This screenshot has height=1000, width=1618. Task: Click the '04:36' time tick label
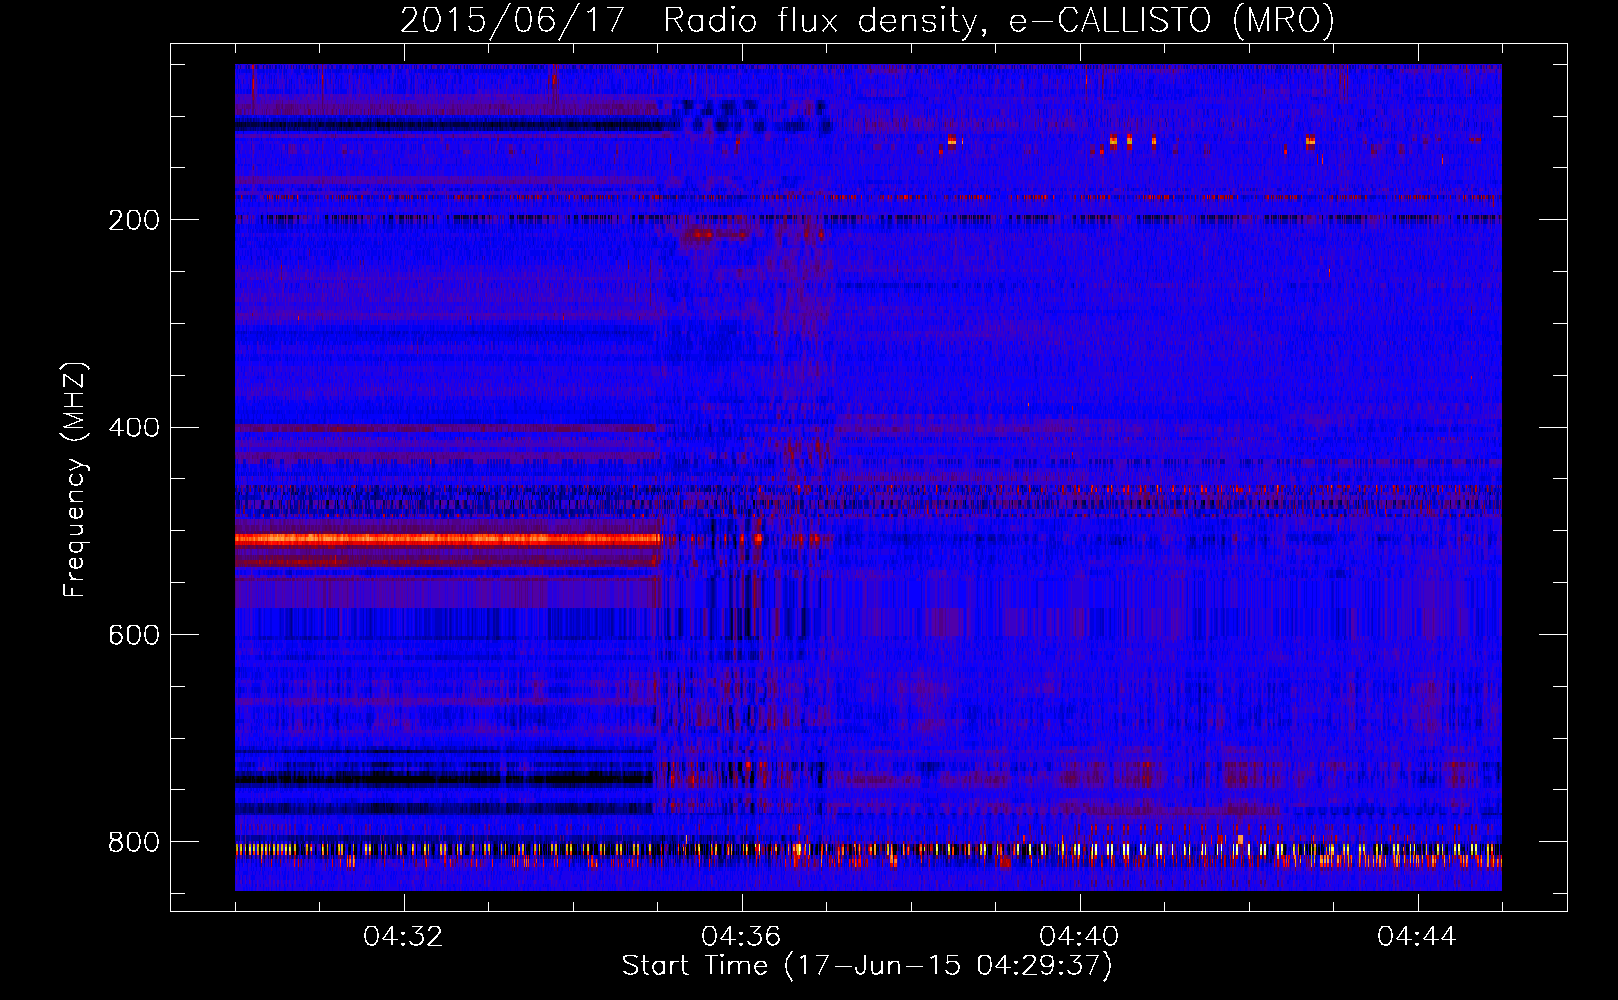click(x=741, y=937)
